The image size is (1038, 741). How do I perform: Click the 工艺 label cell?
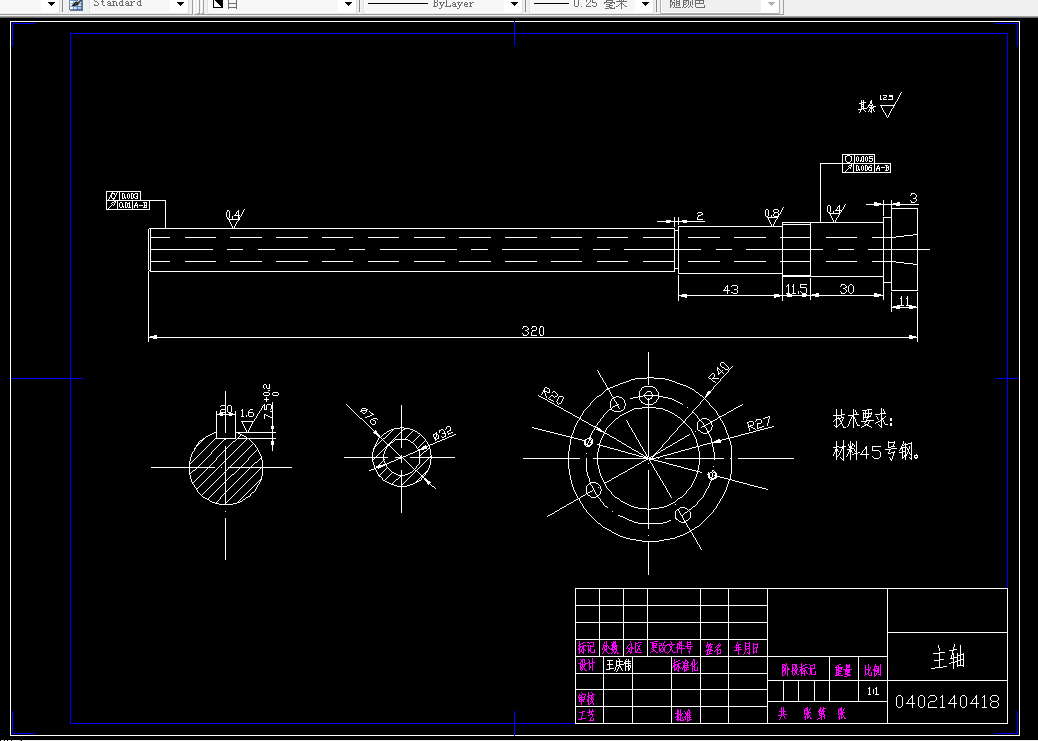587,715
